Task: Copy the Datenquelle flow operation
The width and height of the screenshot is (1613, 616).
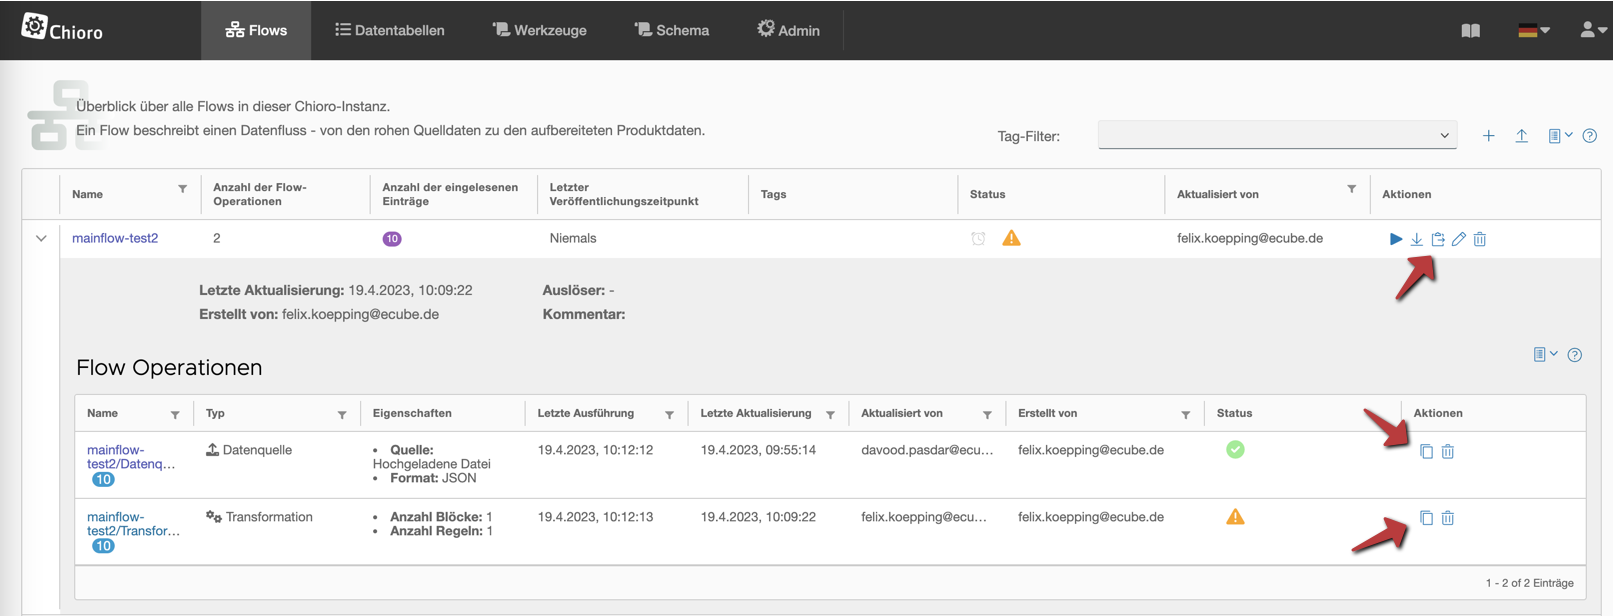Action: click(x=1426, y=452)
